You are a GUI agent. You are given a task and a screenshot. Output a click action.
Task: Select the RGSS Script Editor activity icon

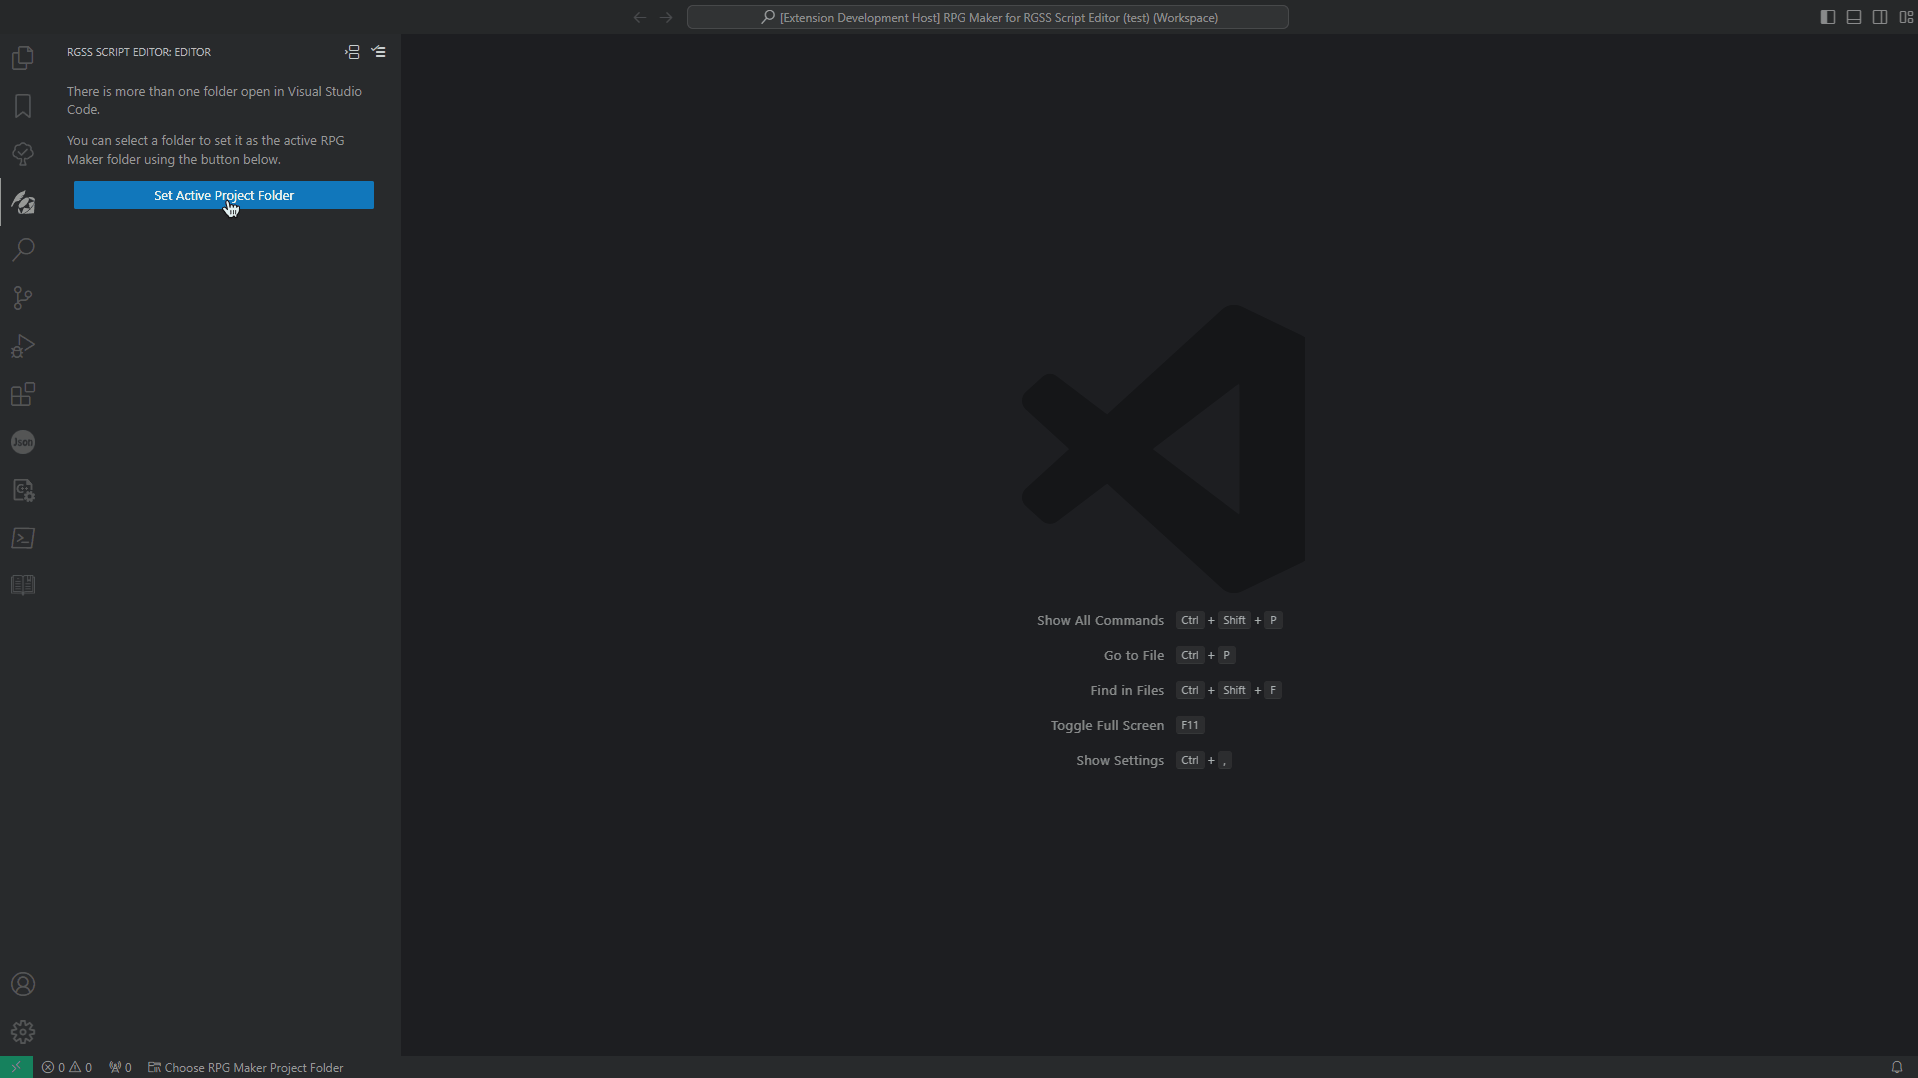(23, 202)
